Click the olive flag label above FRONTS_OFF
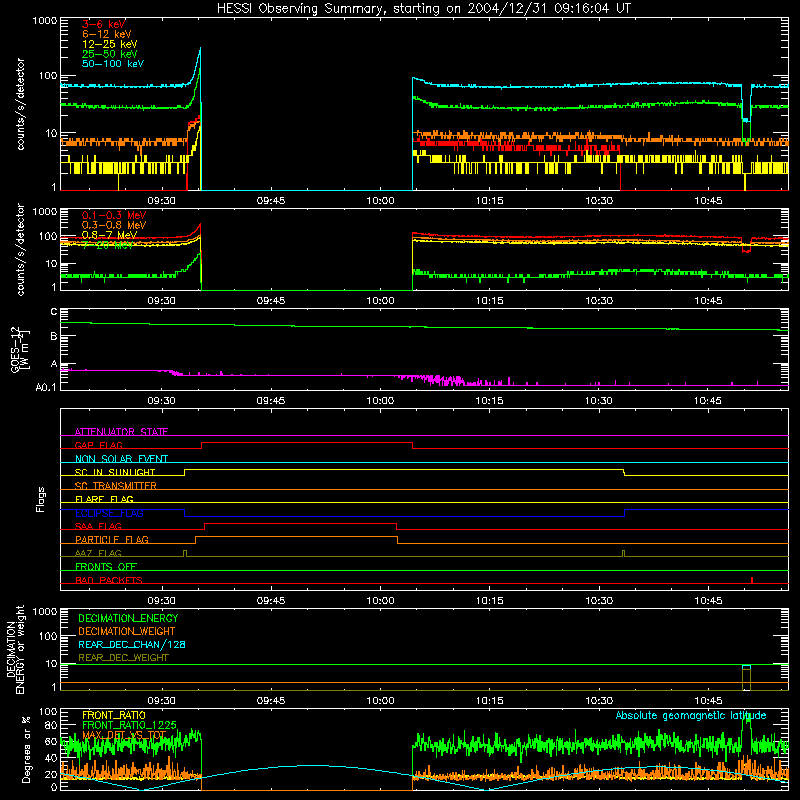800x800 pixels. click(98, 553)
